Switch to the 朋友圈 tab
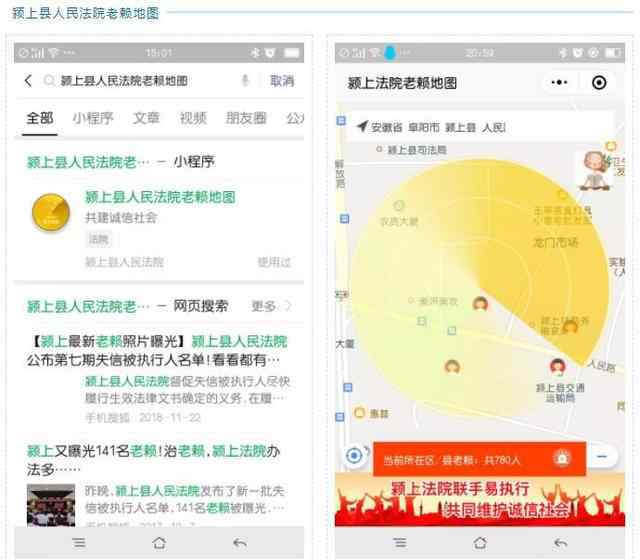Viewport: 640px width, 560px height. tap(246, 118)
